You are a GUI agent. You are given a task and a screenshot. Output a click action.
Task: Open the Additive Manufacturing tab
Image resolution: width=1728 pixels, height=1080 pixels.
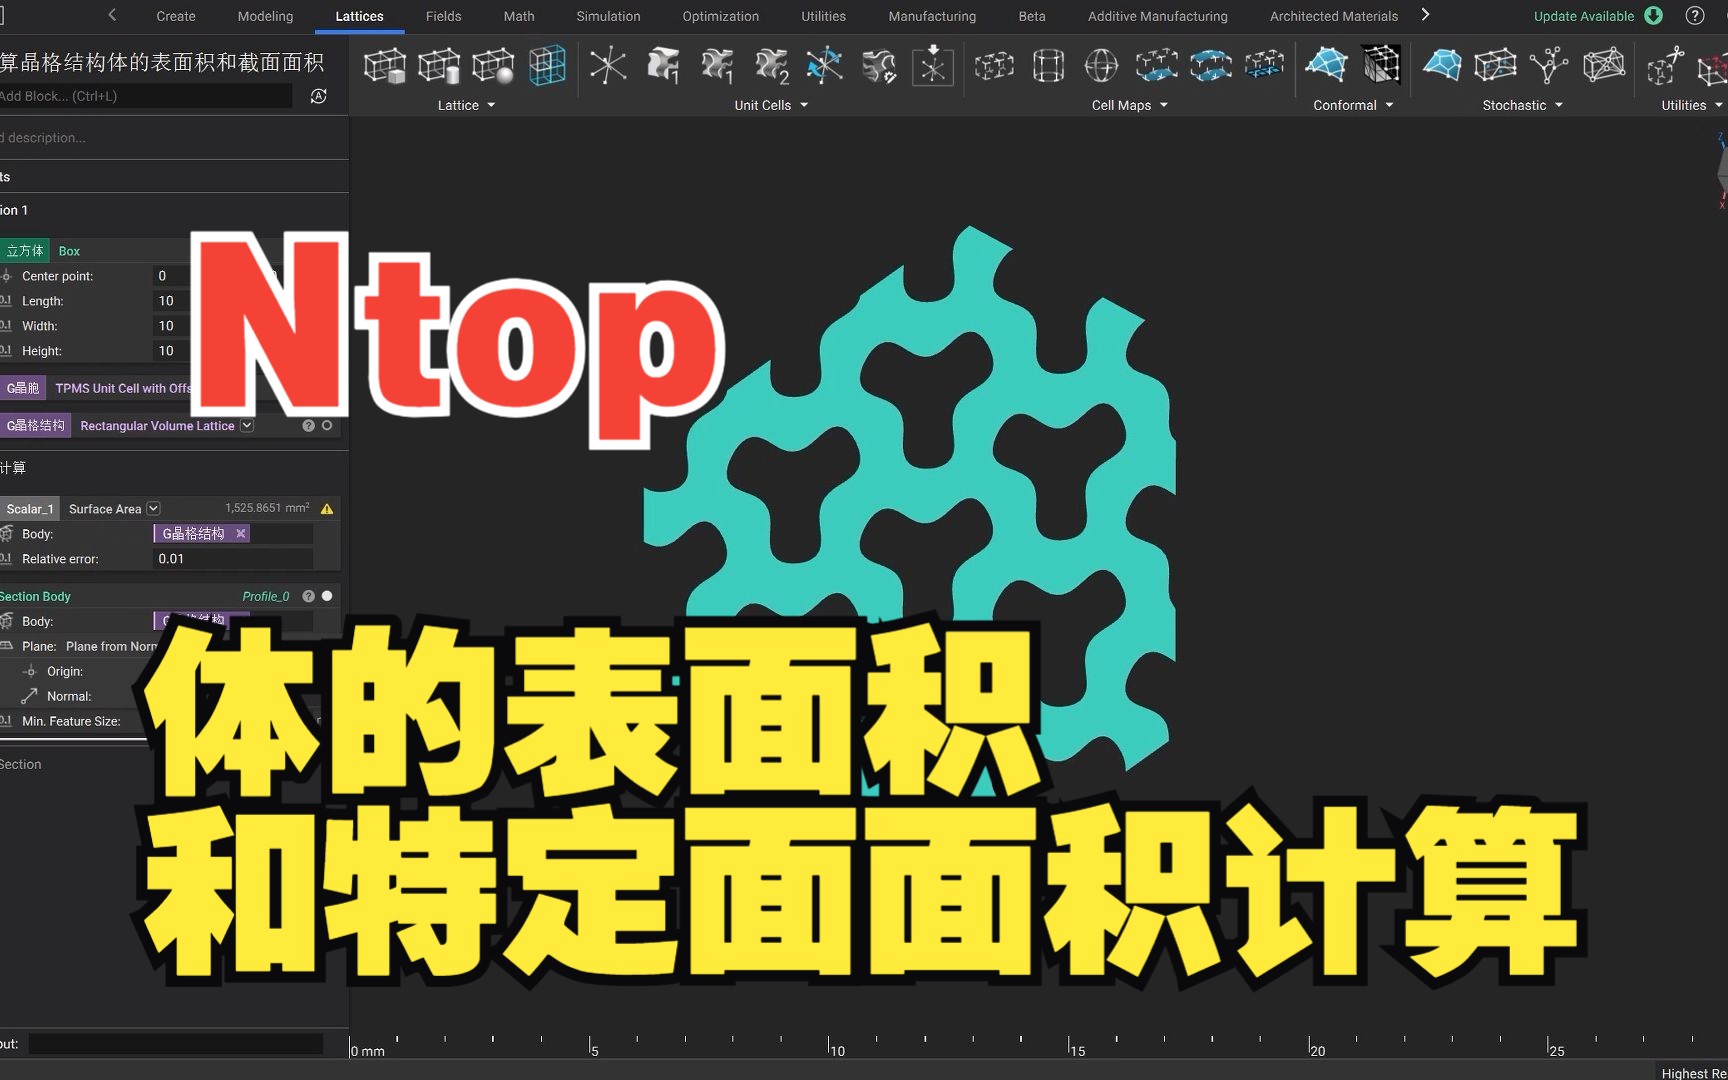click(1157, 16)
